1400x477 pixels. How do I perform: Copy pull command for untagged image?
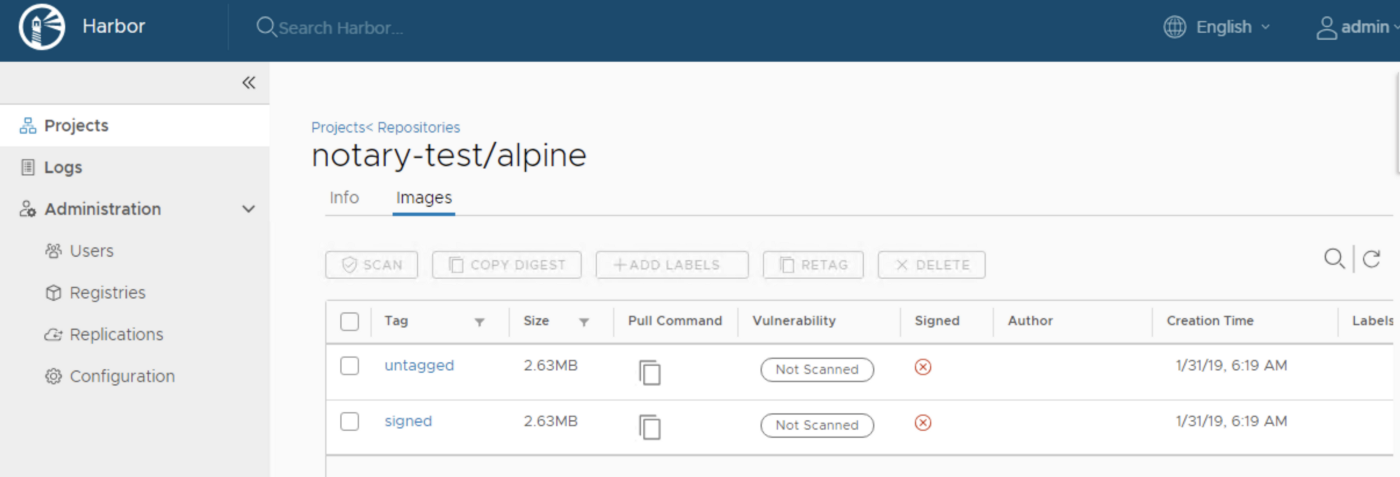tap(650, 372)
